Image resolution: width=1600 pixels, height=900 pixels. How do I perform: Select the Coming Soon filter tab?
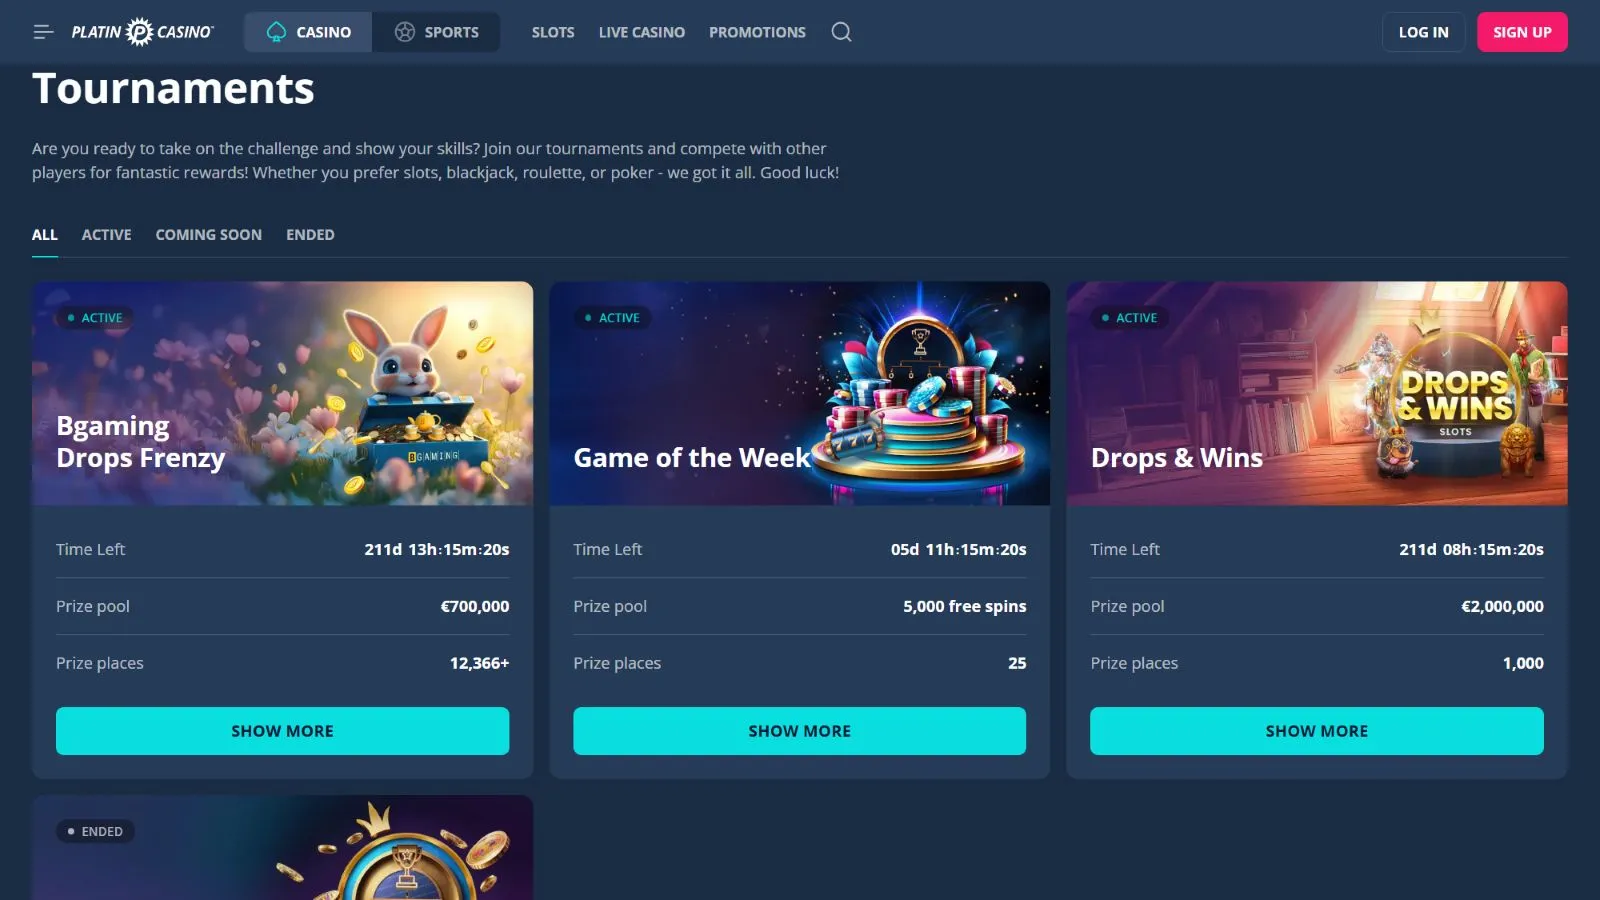[208, 235]
